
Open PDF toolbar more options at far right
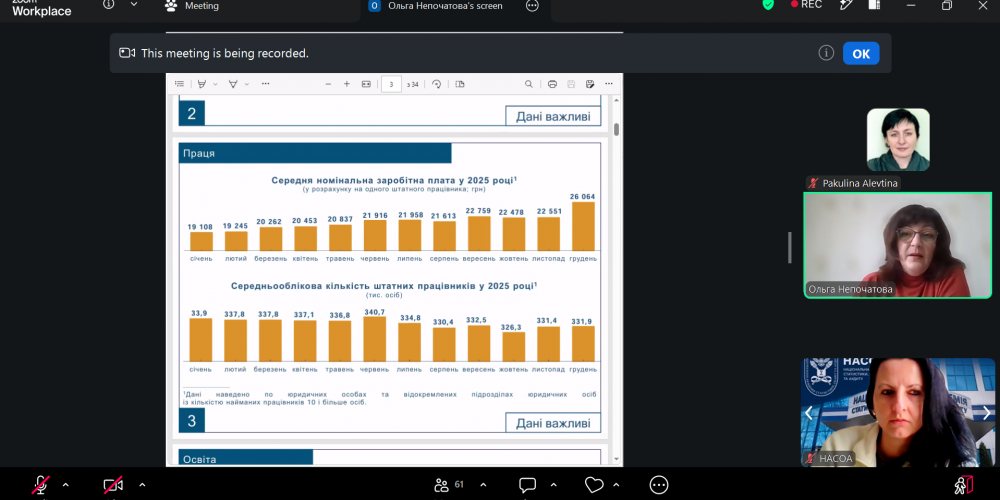609,84
